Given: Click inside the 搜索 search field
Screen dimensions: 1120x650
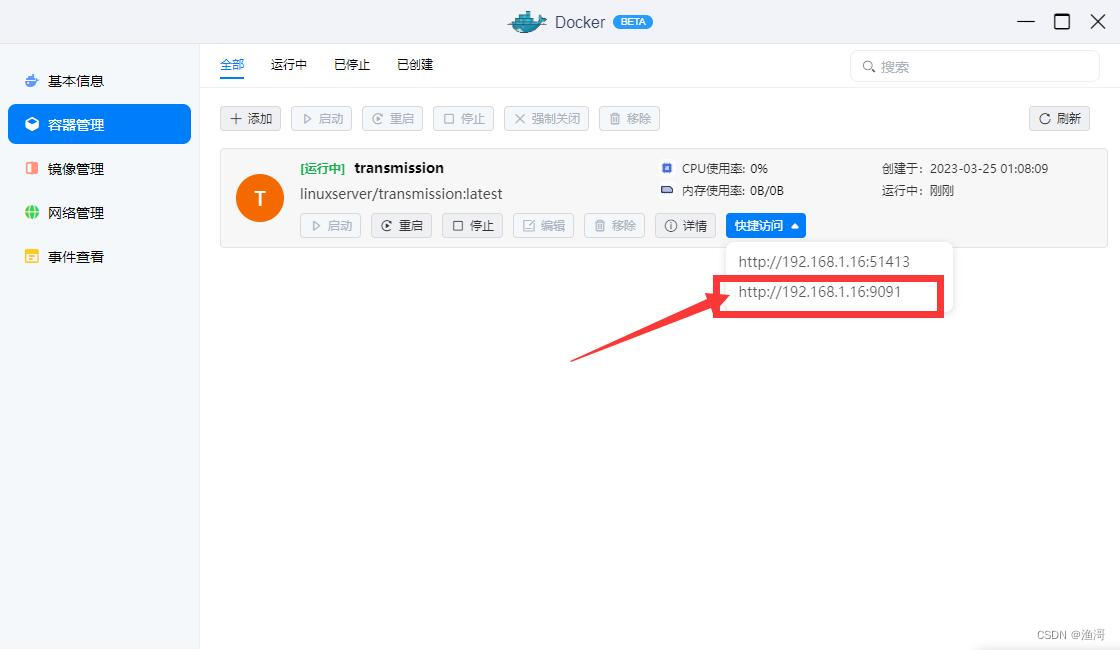Looking at the screenshot, I should 975,66.
